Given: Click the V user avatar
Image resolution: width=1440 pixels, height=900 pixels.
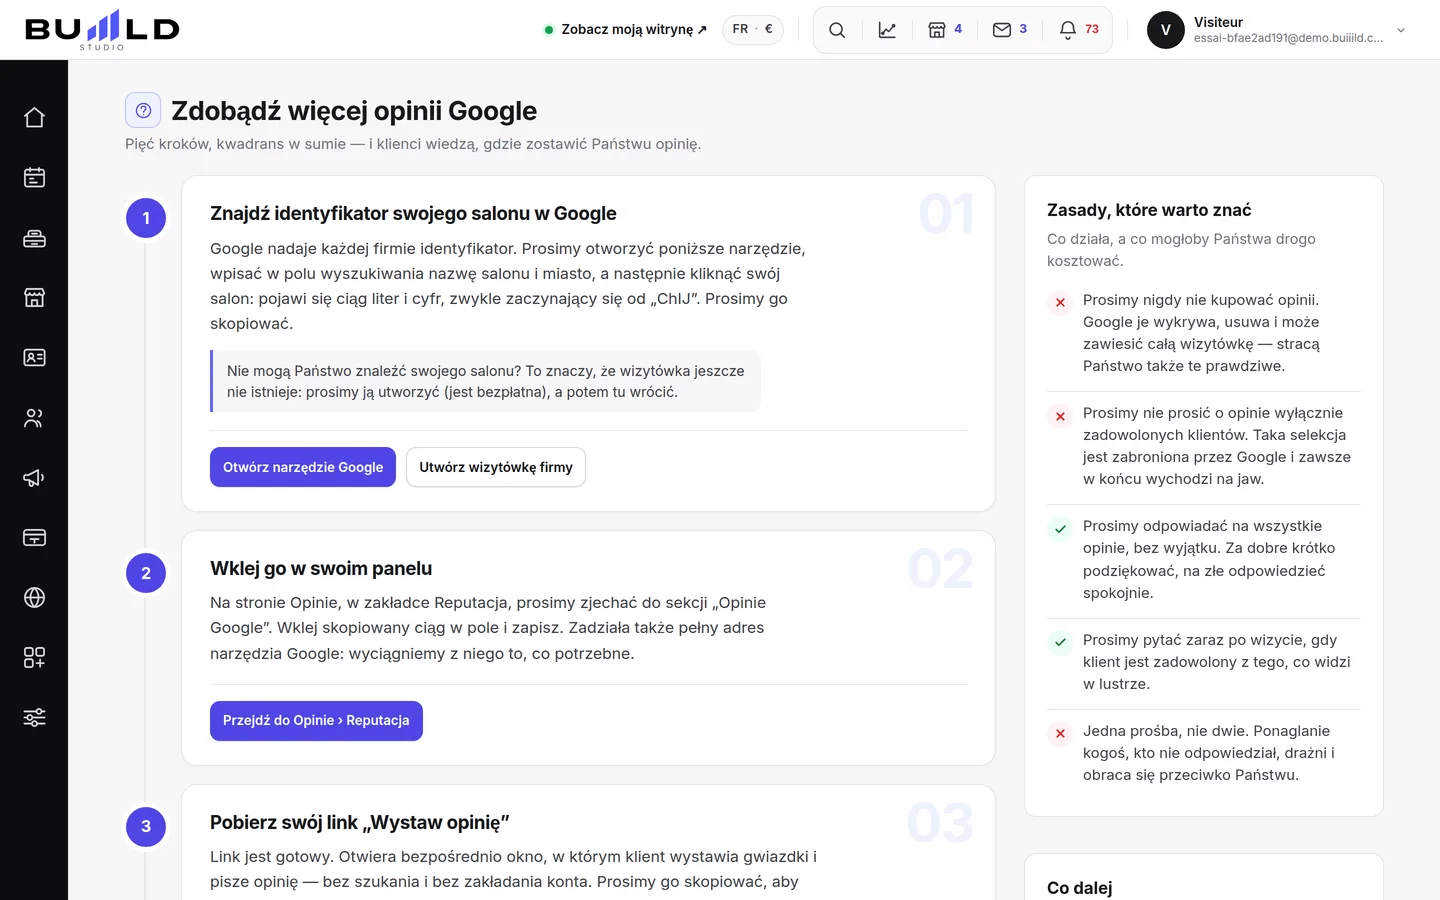Looking at the screenshot, I should (1165, 30).
